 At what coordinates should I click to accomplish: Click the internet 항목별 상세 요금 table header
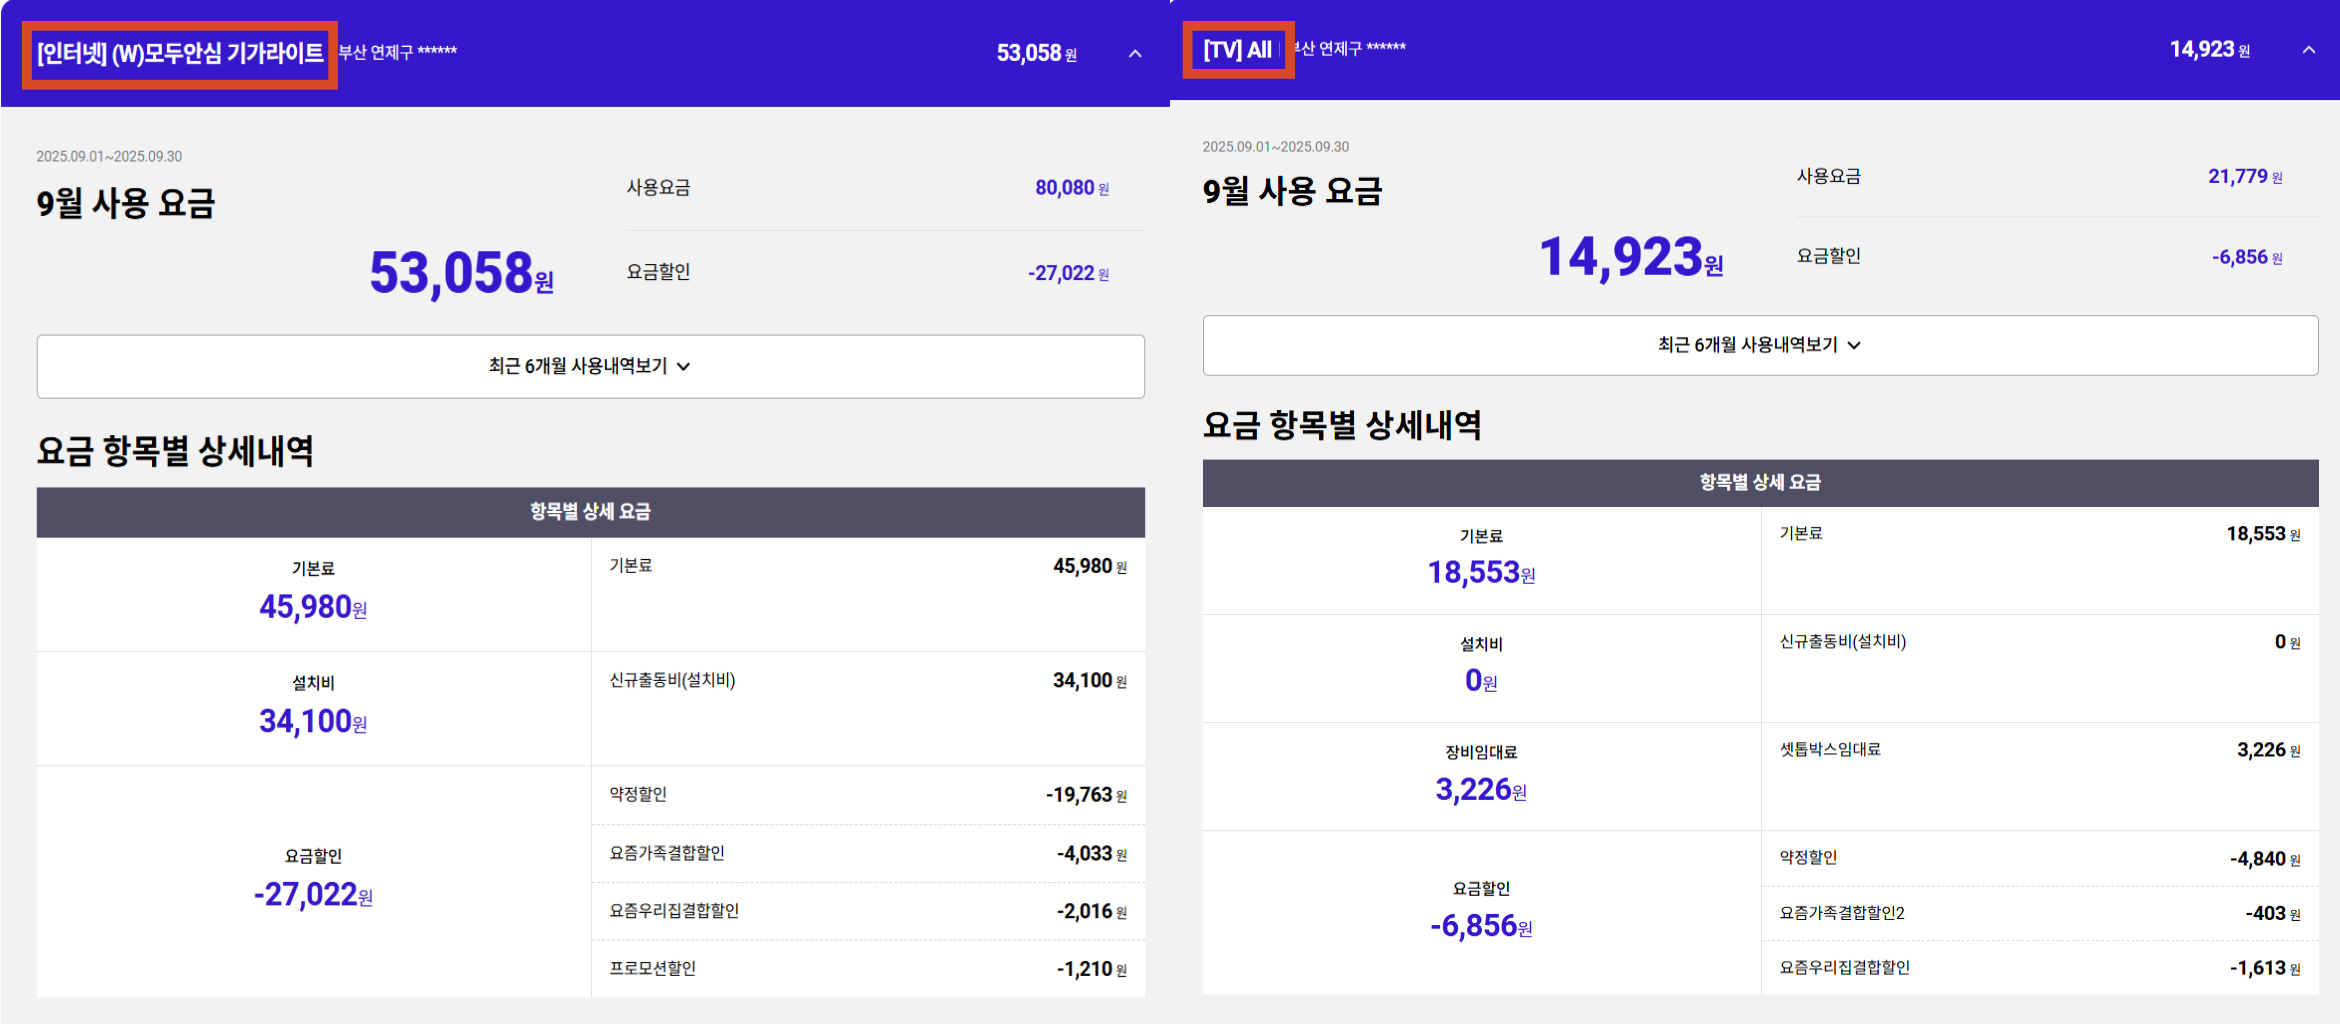tap(590, 512)
